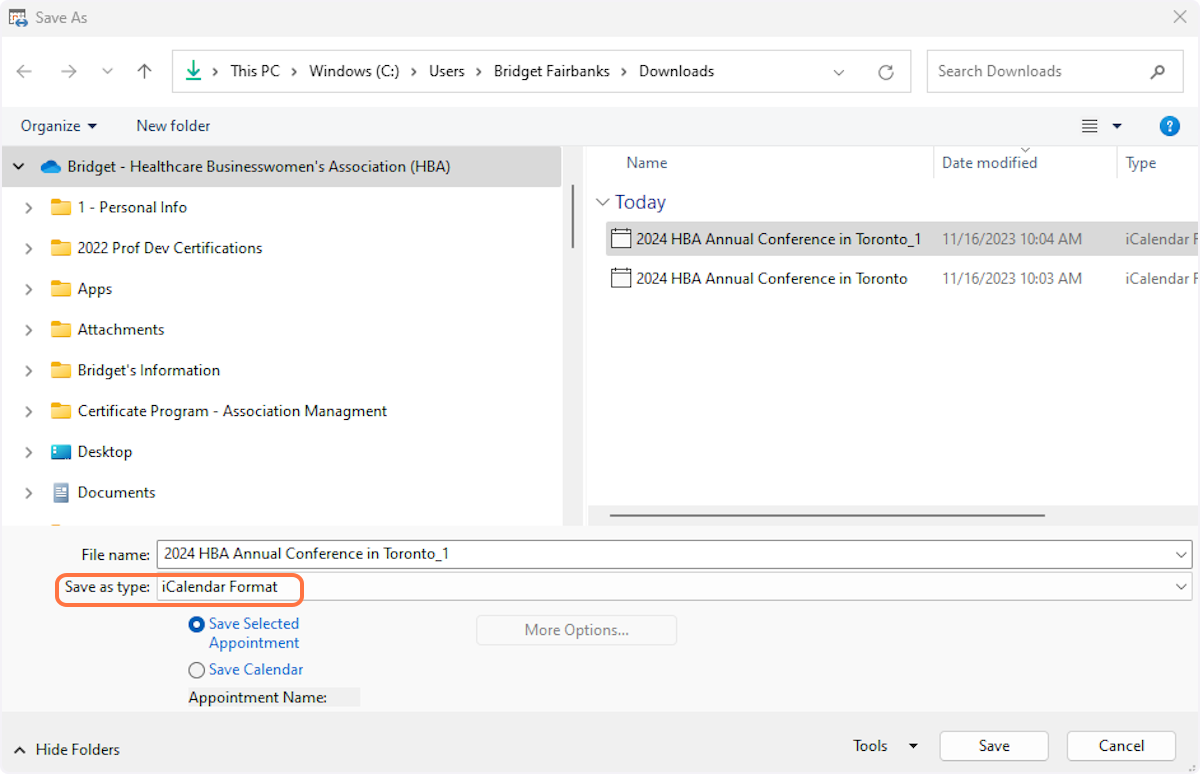Screen dimensions: 1200x774
Task: Select Bridget Fairbanks in the breadcrumb
Action: pyautogui.click(x=552, y=71)
